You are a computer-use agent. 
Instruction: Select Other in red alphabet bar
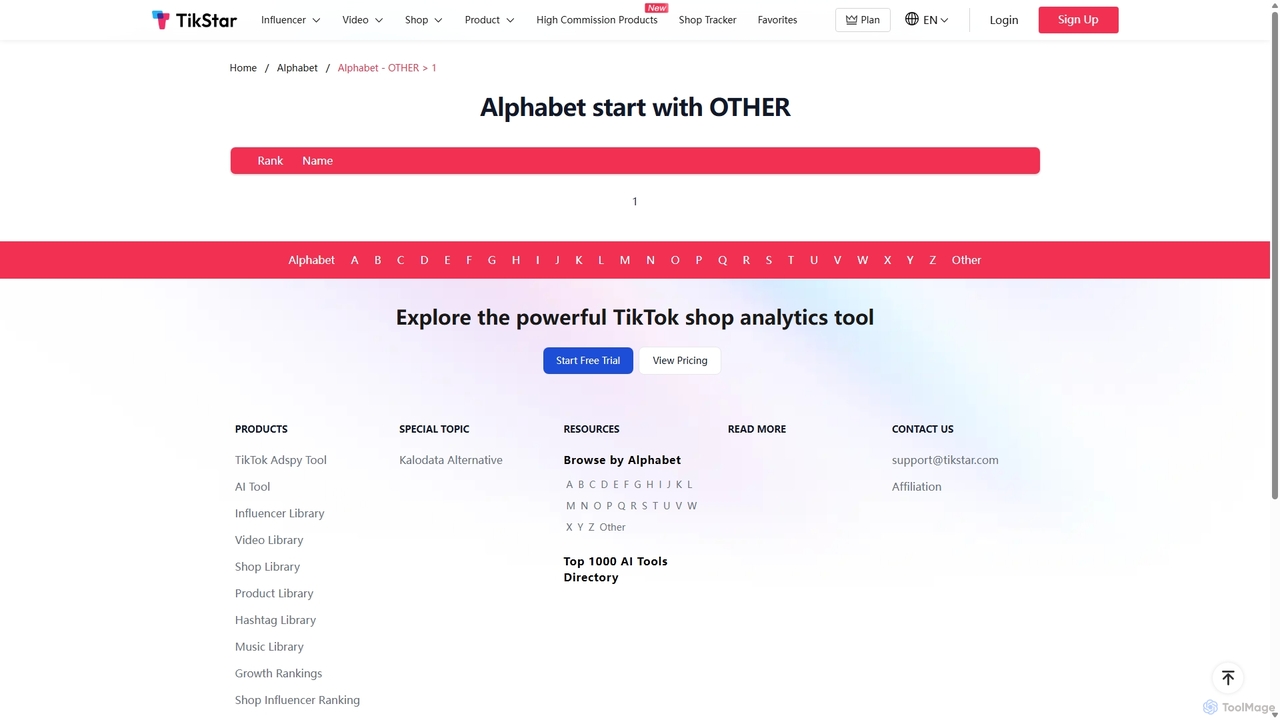pyautogui.click(x=966, y=260)
